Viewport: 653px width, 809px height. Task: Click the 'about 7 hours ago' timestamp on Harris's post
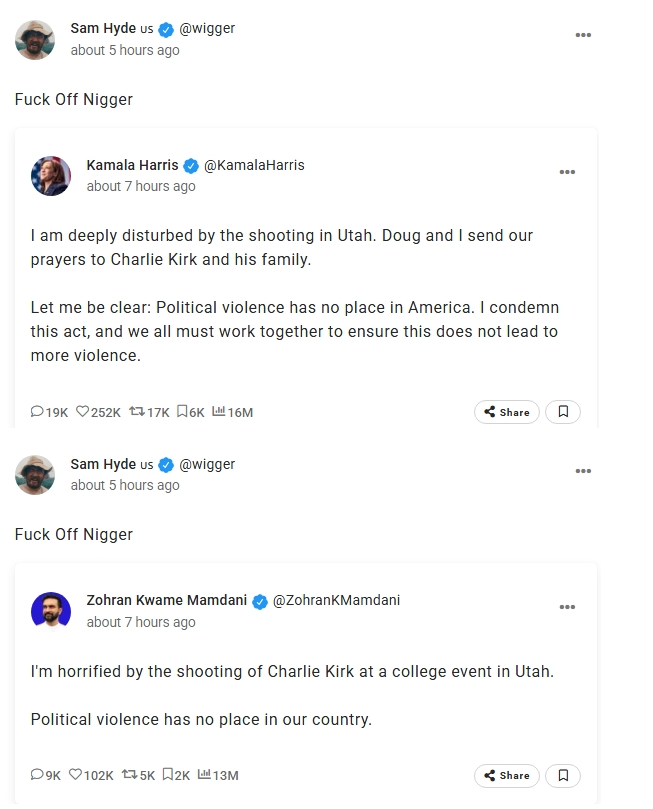coord(141,186)
